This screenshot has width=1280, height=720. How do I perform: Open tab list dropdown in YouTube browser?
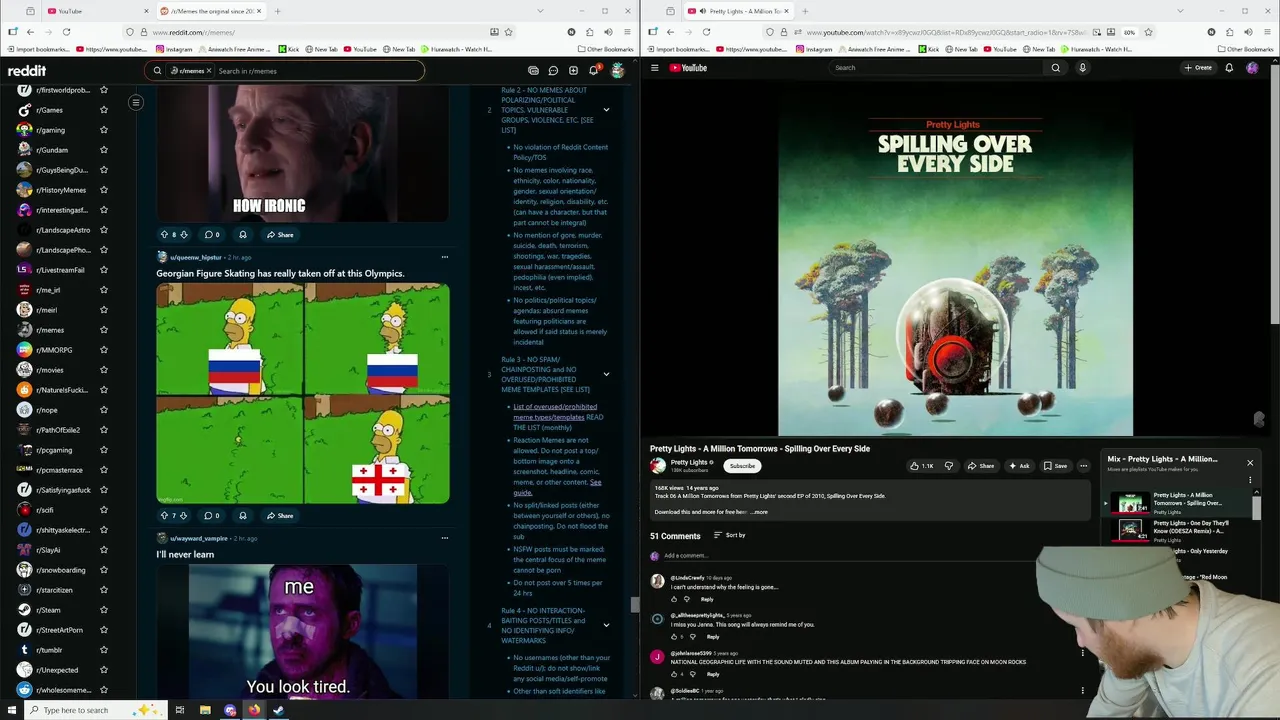1180,11
